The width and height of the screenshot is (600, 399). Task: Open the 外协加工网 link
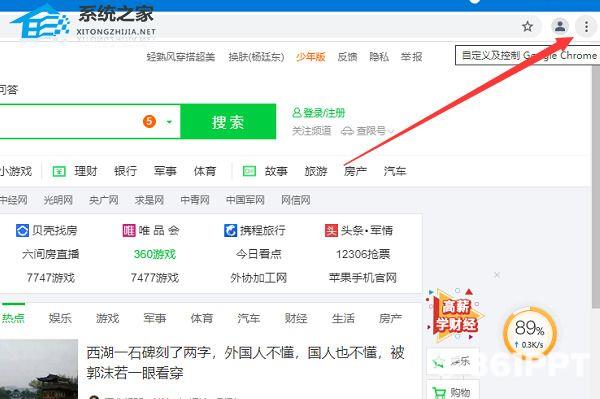259,278
